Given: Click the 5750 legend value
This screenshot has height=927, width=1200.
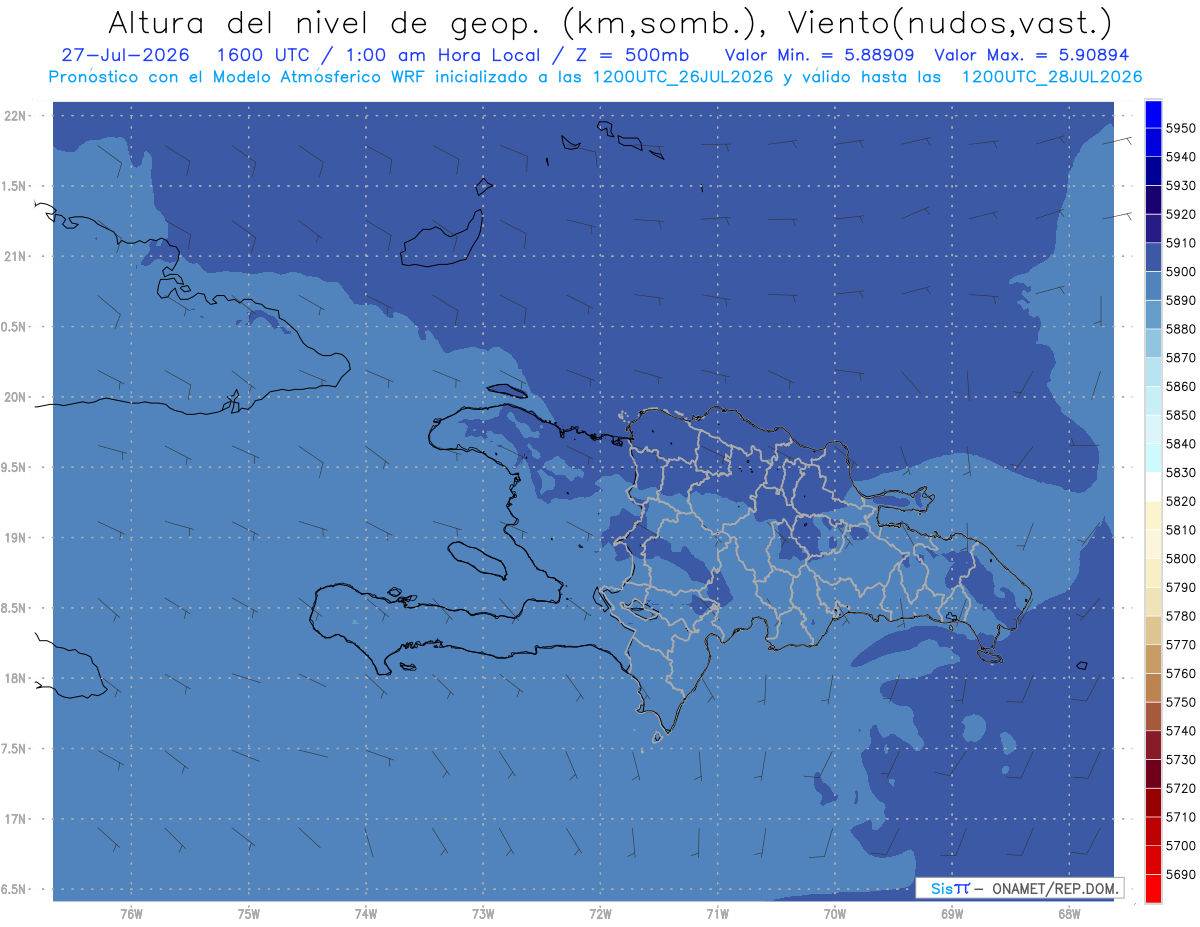Looking at the screenshot, I should coord(1180,703).
